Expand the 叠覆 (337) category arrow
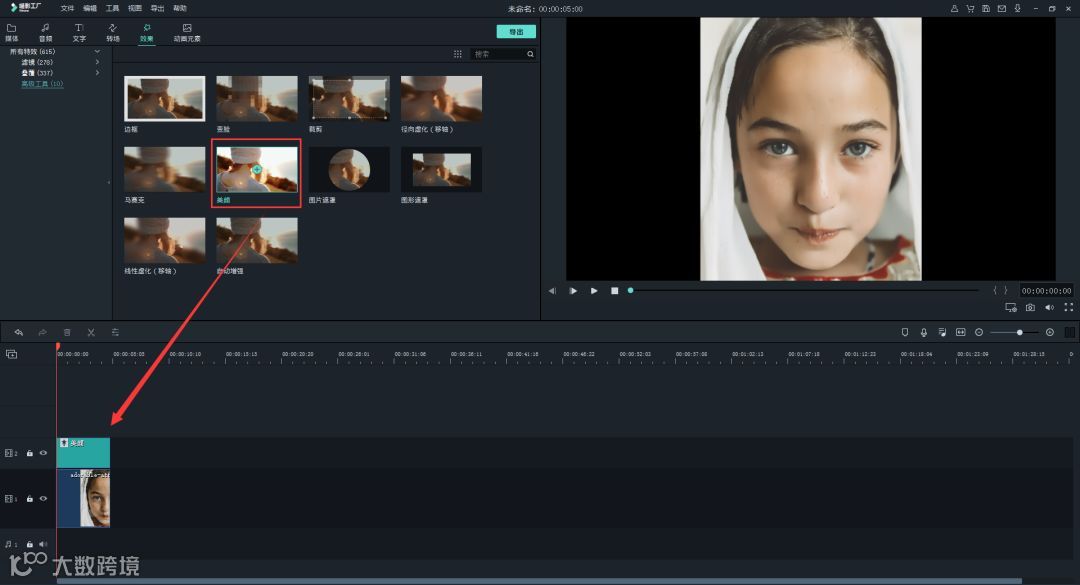1080x585 pixels. (97, 73)
